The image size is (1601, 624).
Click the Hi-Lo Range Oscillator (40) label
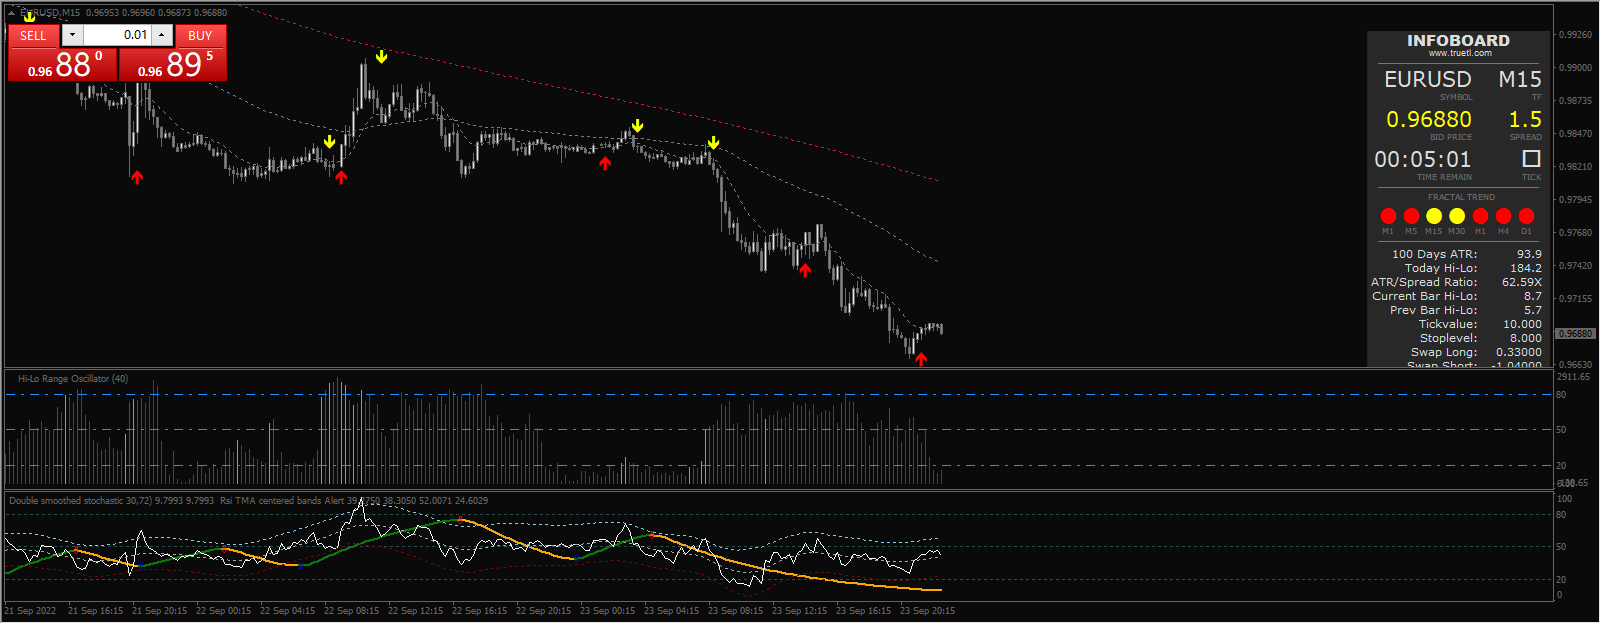point(73,379)
